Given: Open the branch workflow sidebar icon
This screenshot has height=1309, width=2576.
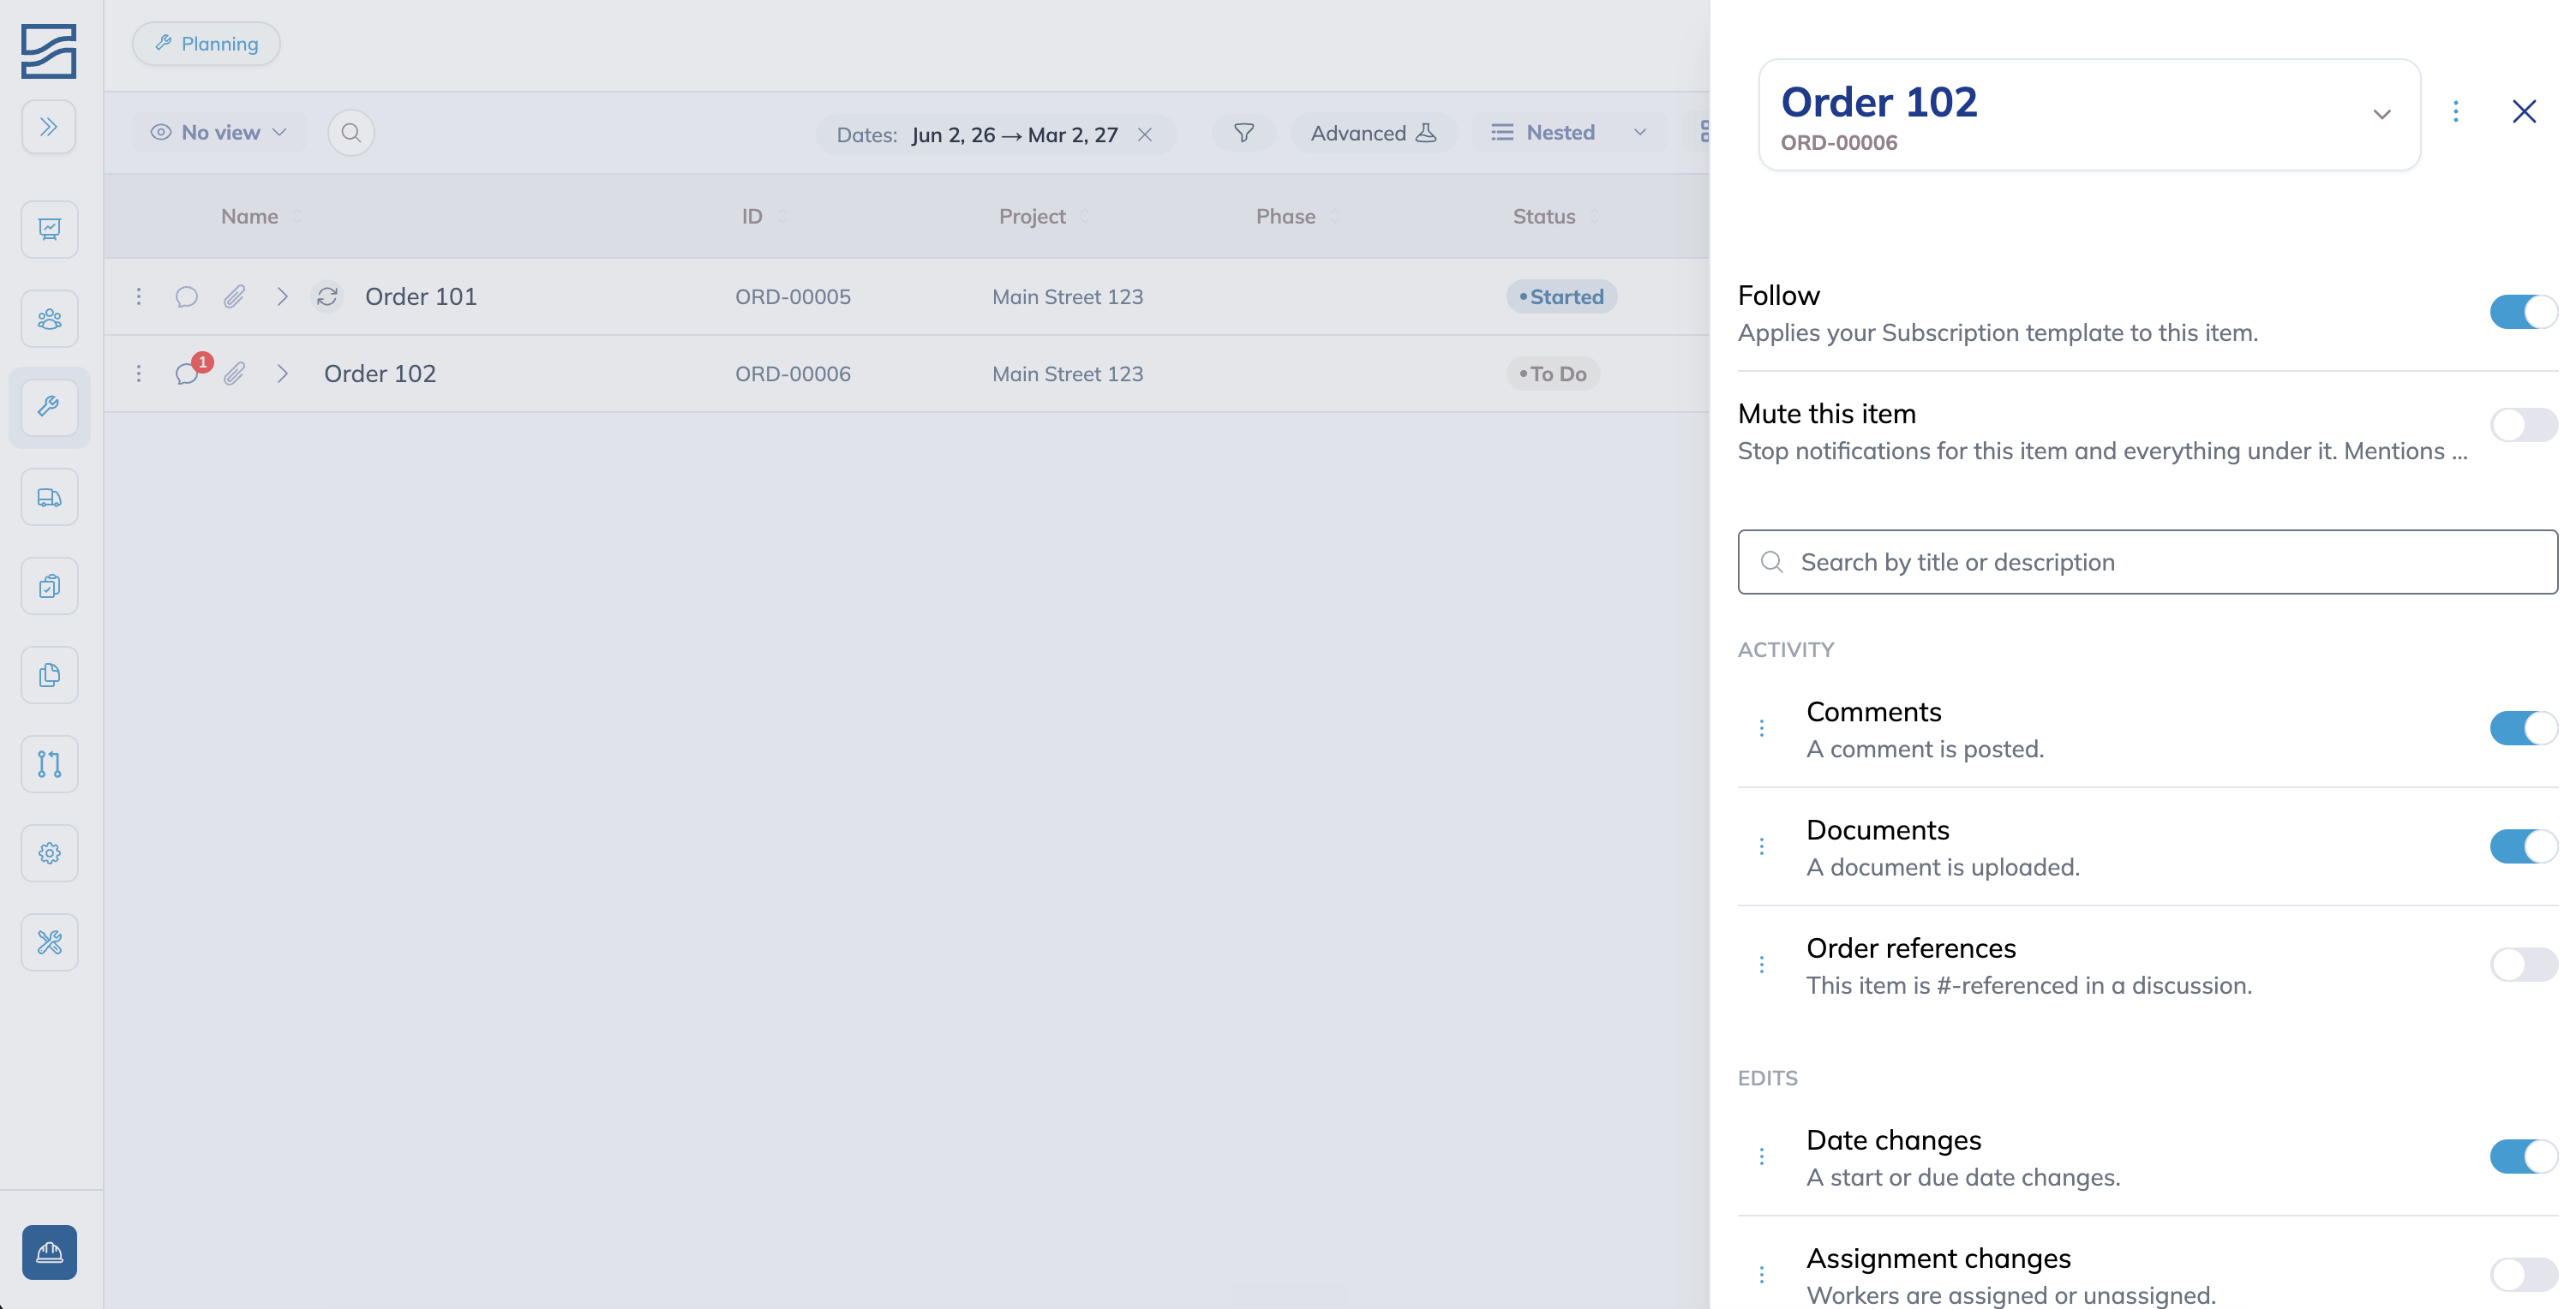Looking at the screenshot, I should 49,764.
